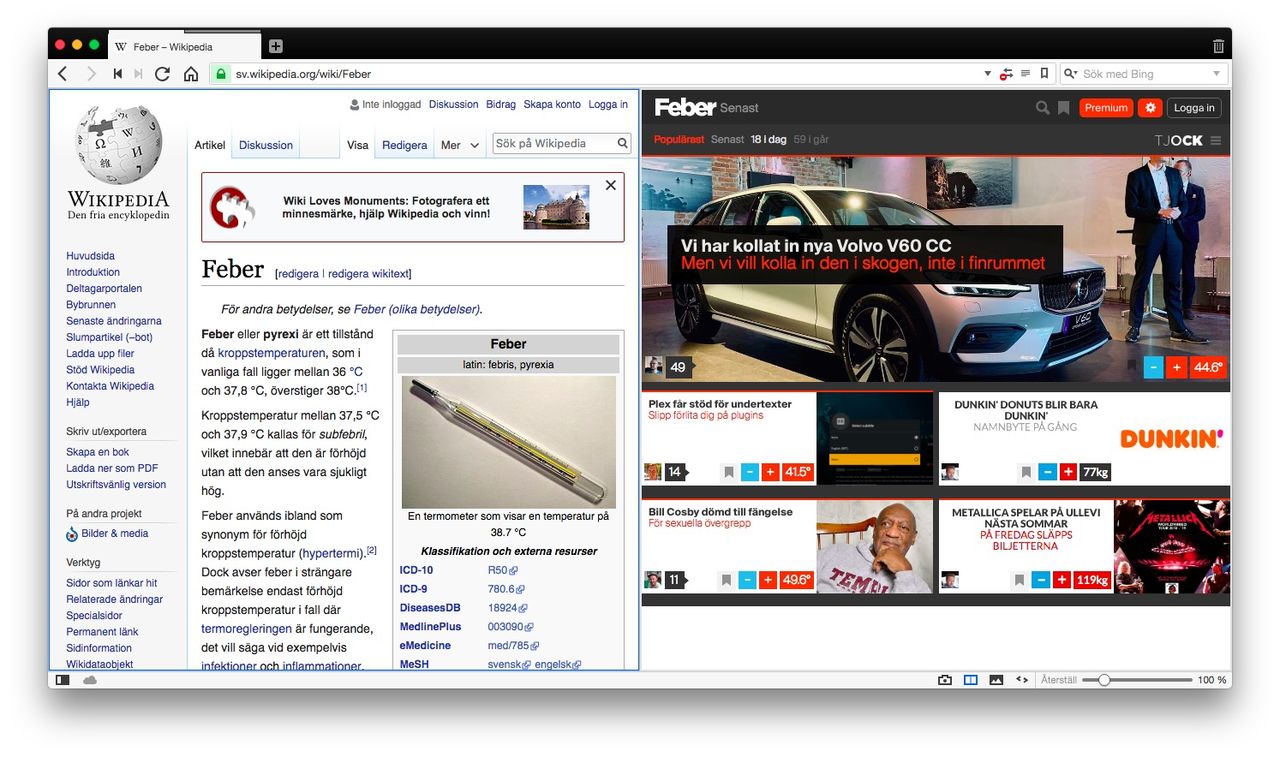Bookmark the Bill Cosby article

728,580
